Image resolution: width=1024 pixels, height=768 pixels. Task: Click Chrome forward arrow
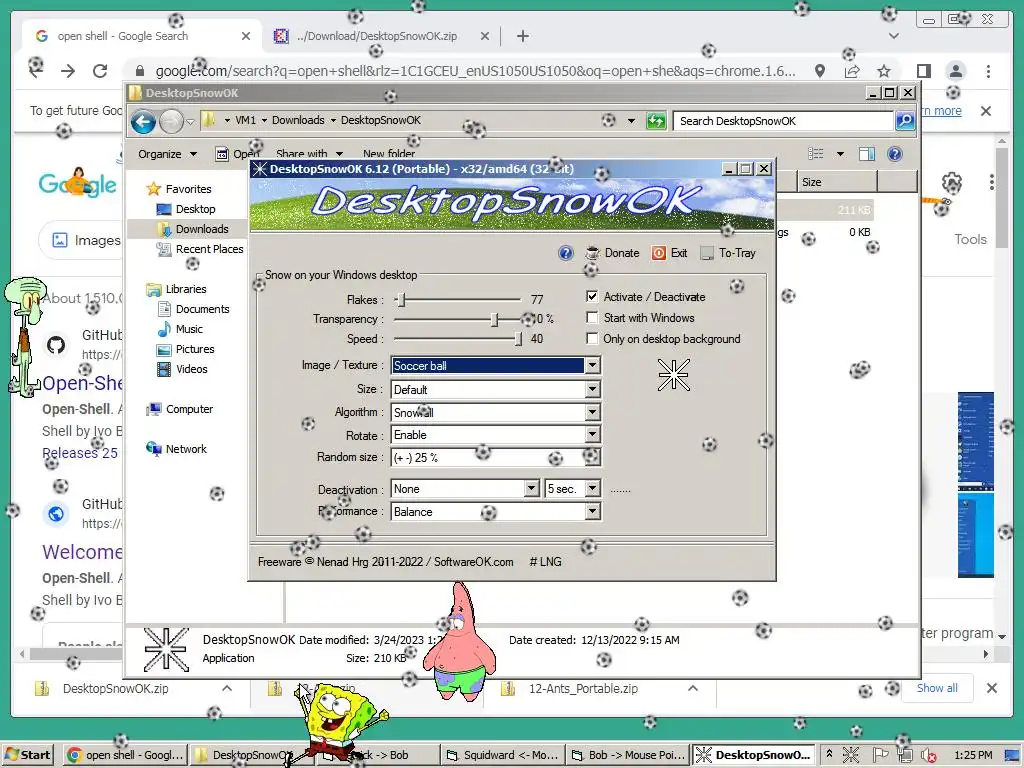click(68, 71)
